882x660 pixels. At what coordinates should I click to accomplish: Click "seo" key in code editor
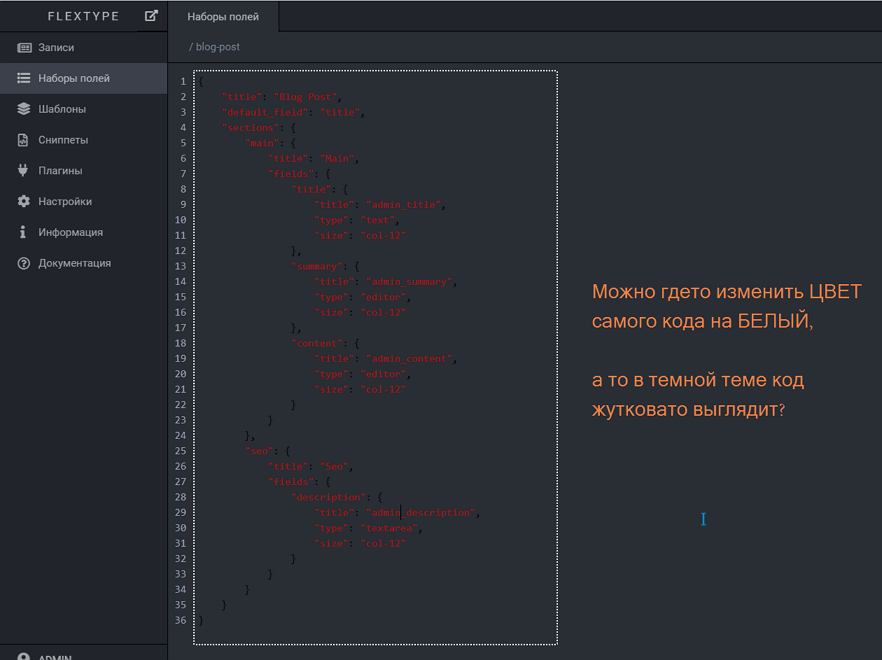[x=259, y=451]
